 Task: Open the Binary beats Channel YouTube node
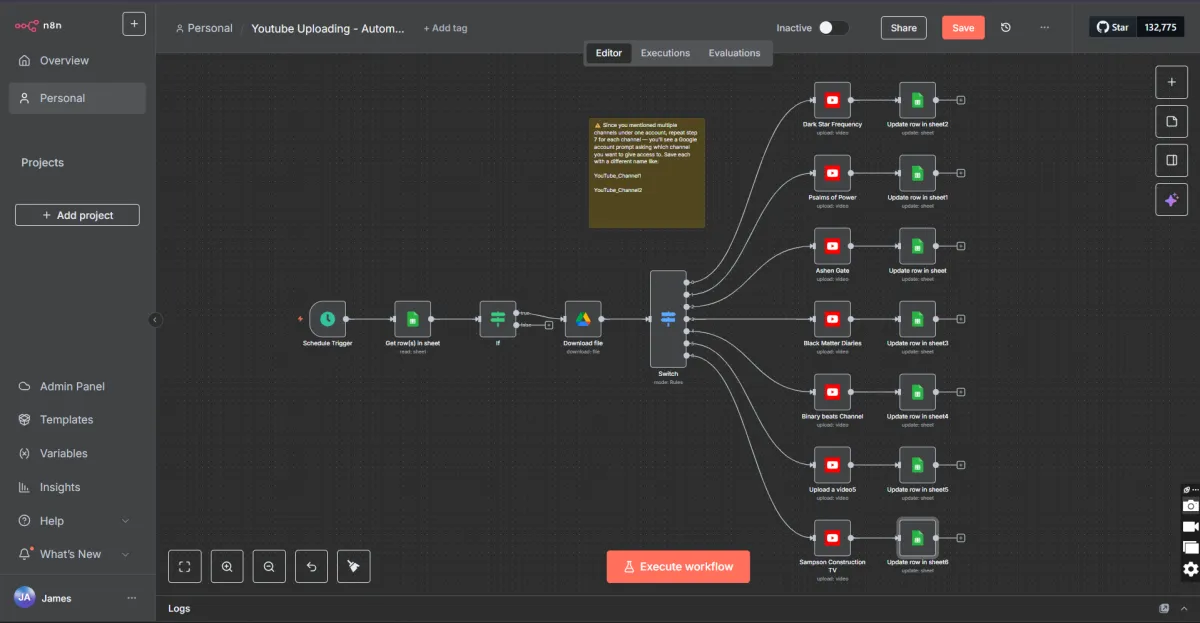(x=832, y=392)
